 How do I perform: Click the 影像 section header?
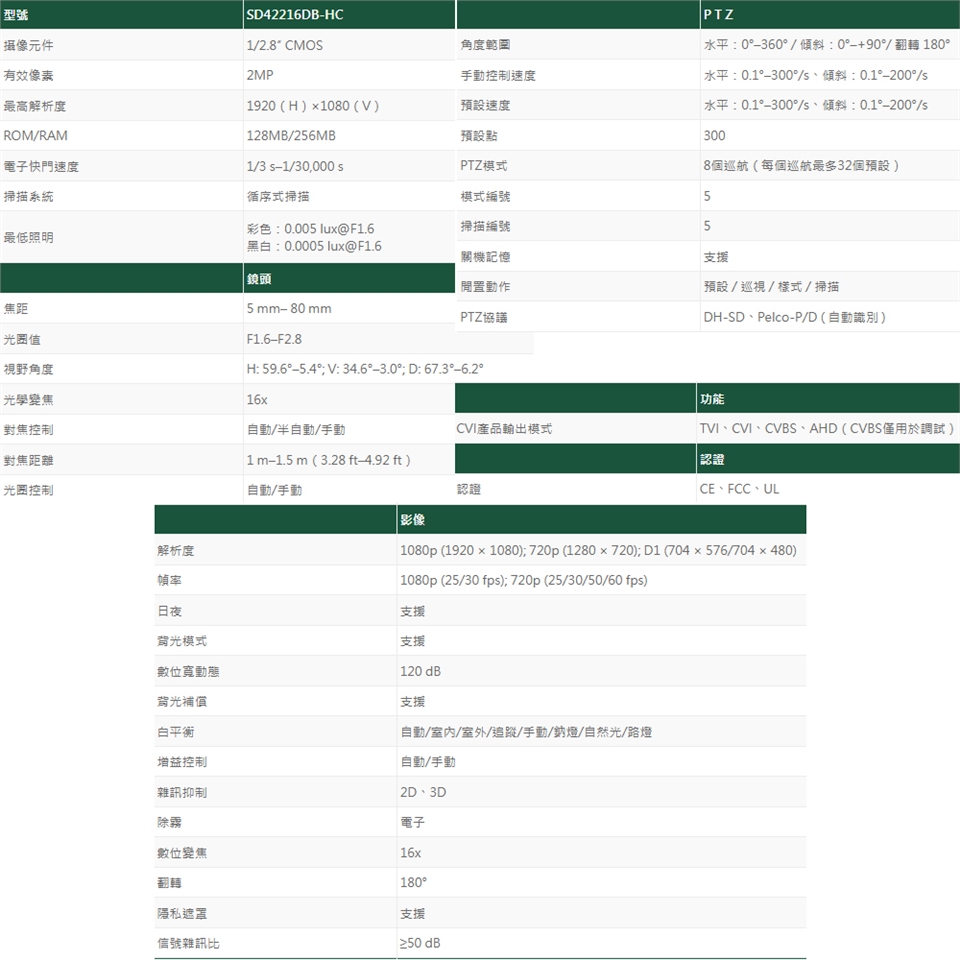[413, 520]
